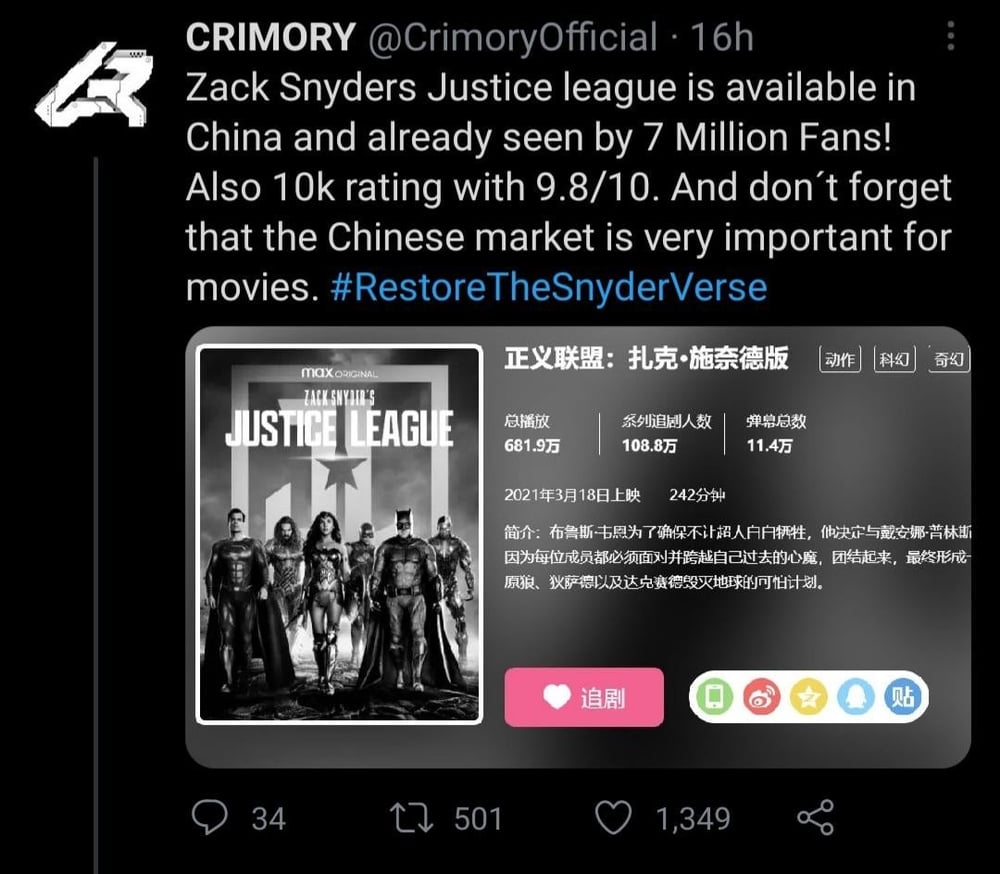1000x874 pixels.
Task: Like the tweet with heart icon
Action: tap(614, 818)
